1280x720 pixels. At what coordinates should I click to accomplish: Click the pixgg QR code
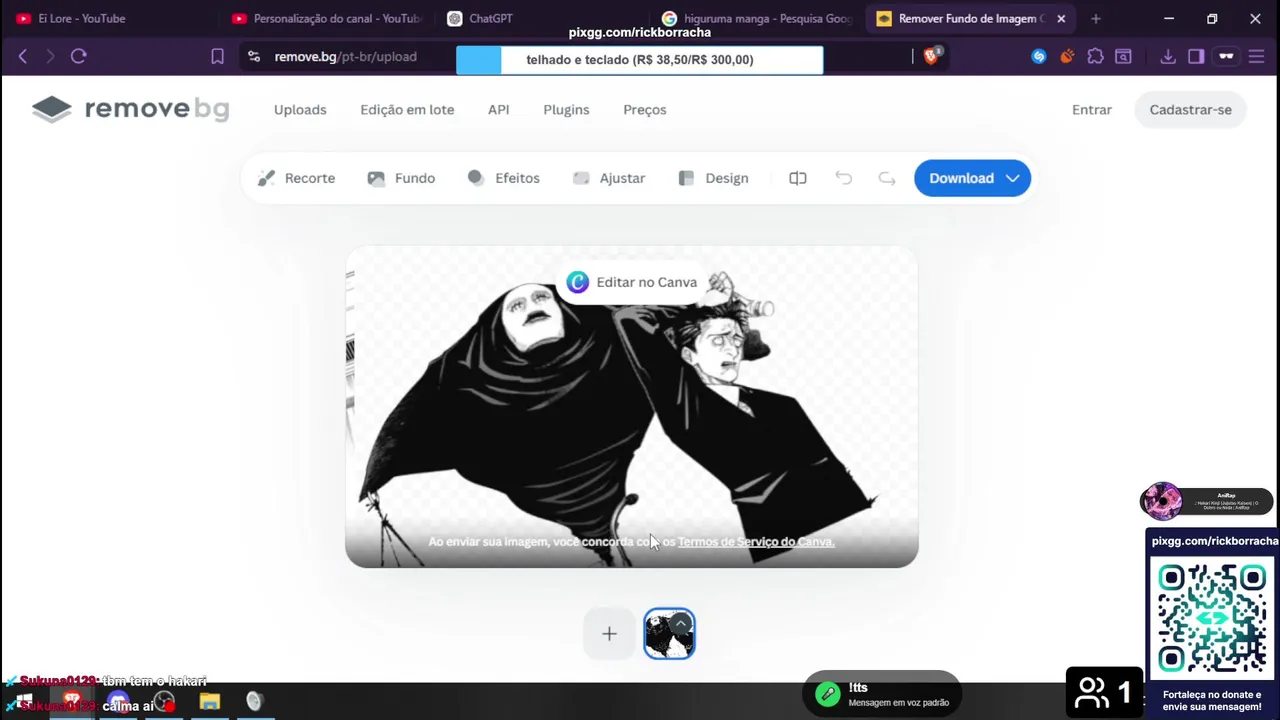pos(1212,619)
